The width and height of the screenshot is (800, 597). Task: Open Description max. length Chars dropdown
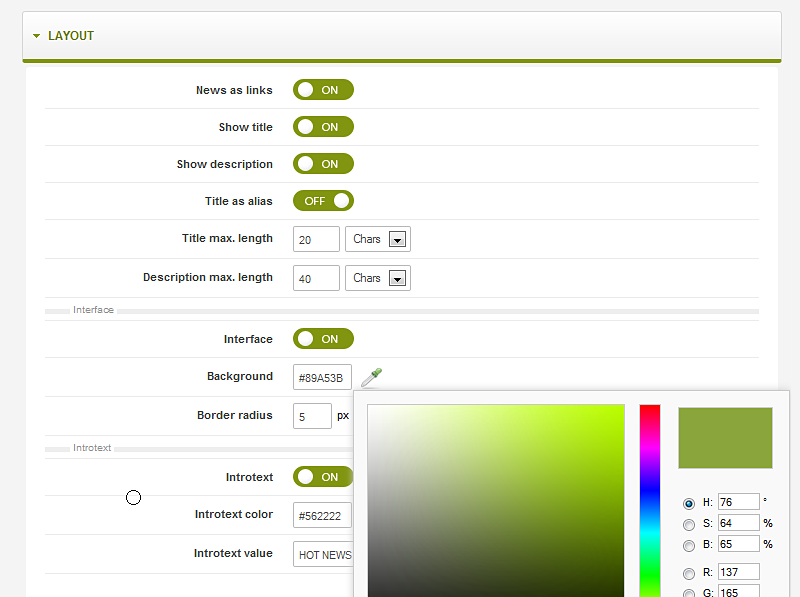point(377,278)
